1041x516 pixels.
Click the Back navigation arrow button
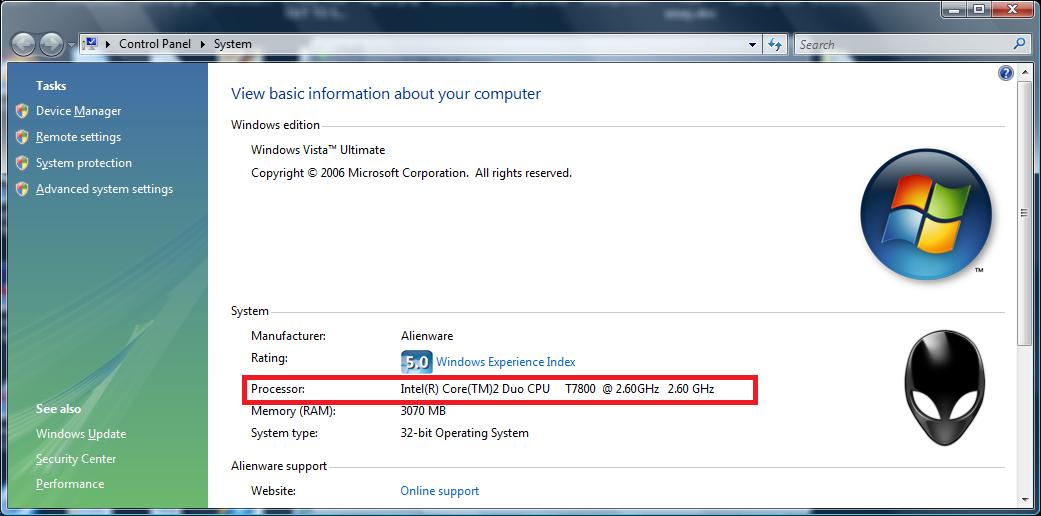click(x=23, y=44)
